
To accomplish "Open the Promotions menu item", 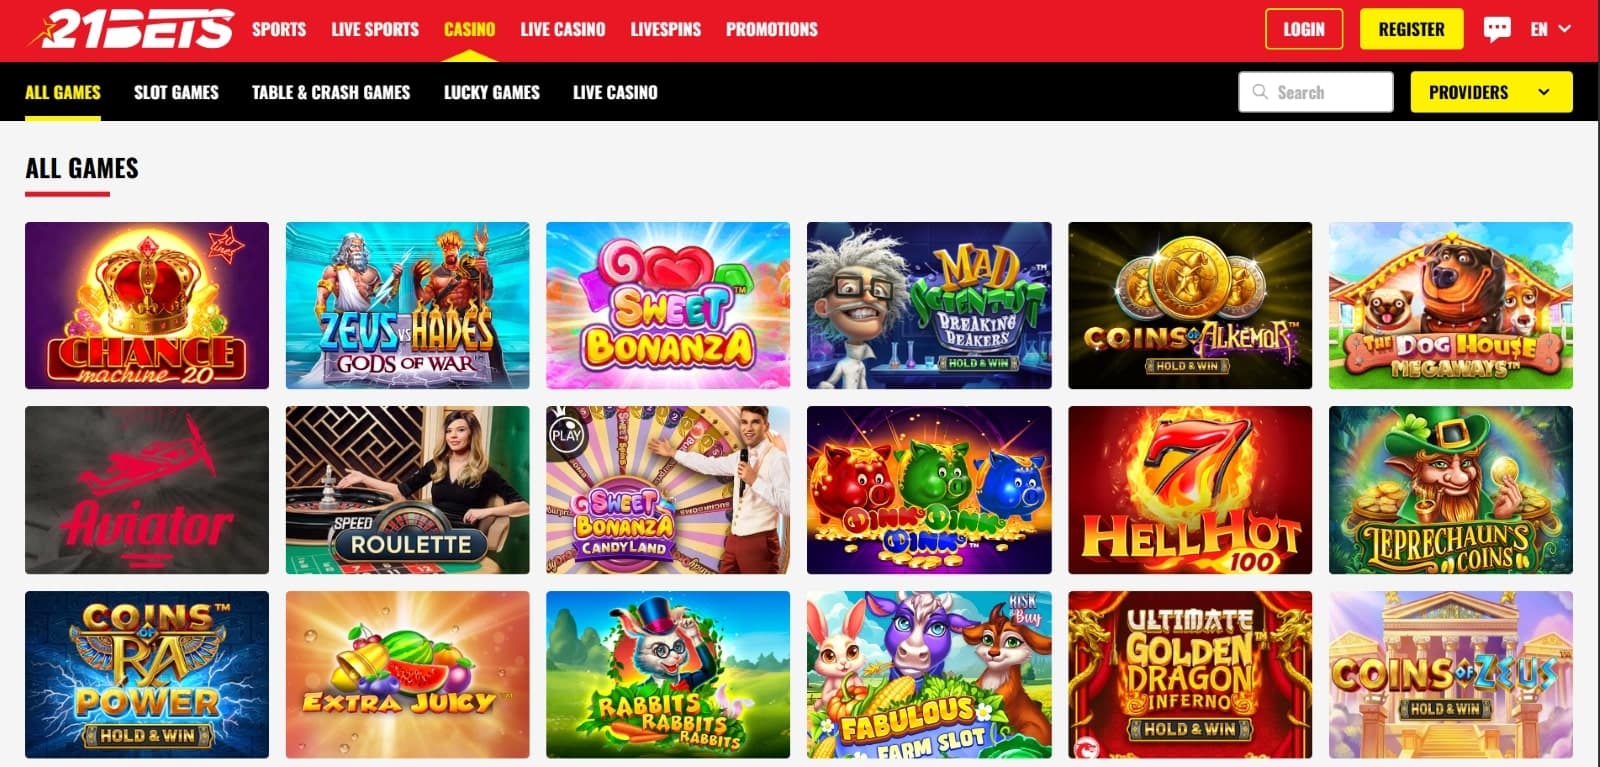I will (x=772, y=29).
